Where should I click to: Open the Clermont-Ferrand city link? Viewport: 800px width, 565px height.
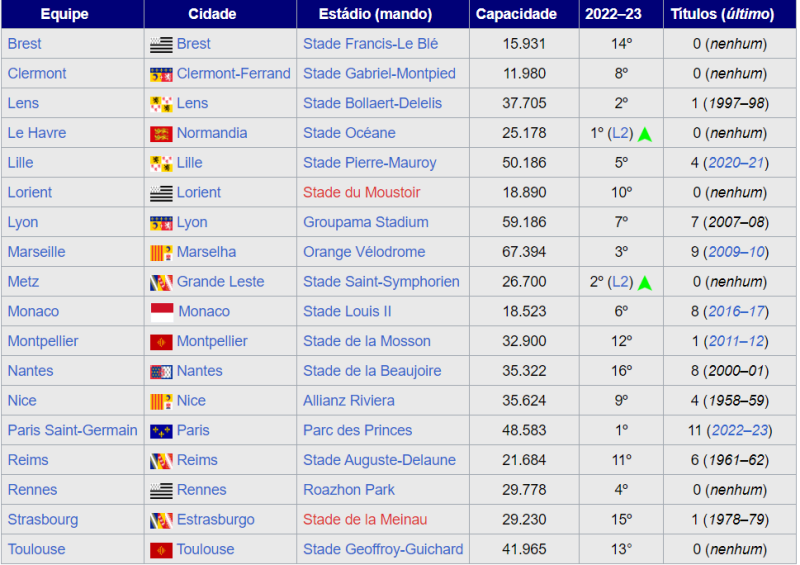233,74
